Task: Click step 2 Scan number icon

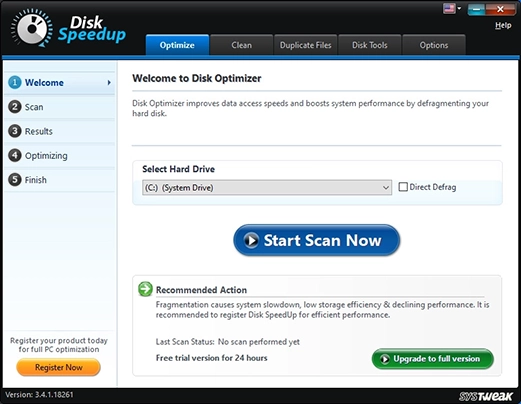Action: (x=15, y=107)
